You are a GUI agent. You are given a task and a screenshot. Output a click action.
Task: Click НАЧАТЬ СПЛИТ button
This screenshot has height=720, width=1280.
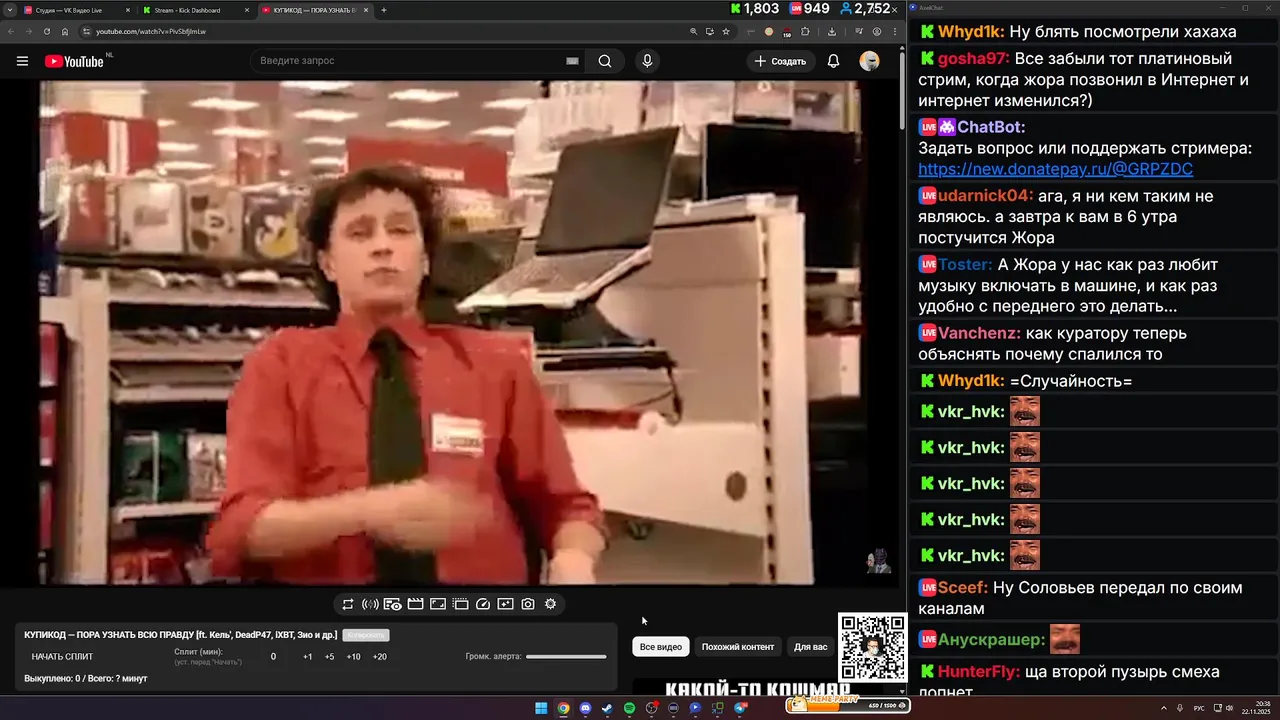click(x=62, y=657)
